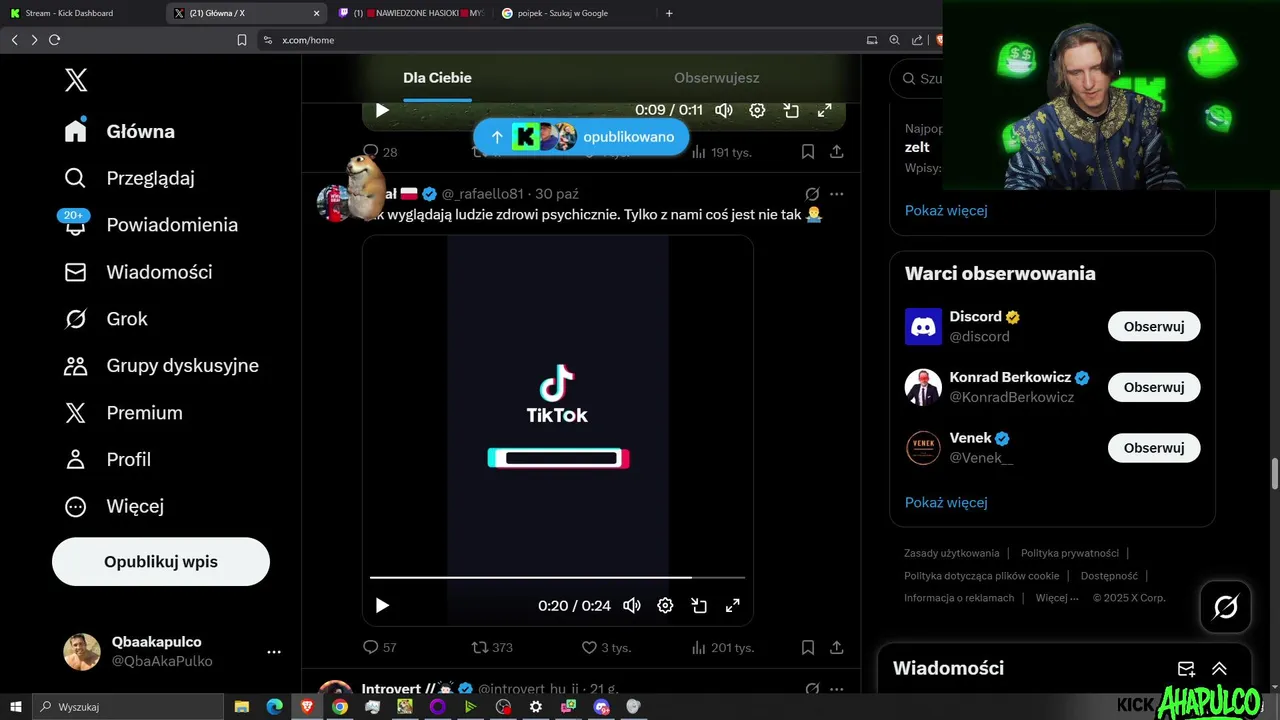Click Pokaż więcej under trends

(946, 210)
